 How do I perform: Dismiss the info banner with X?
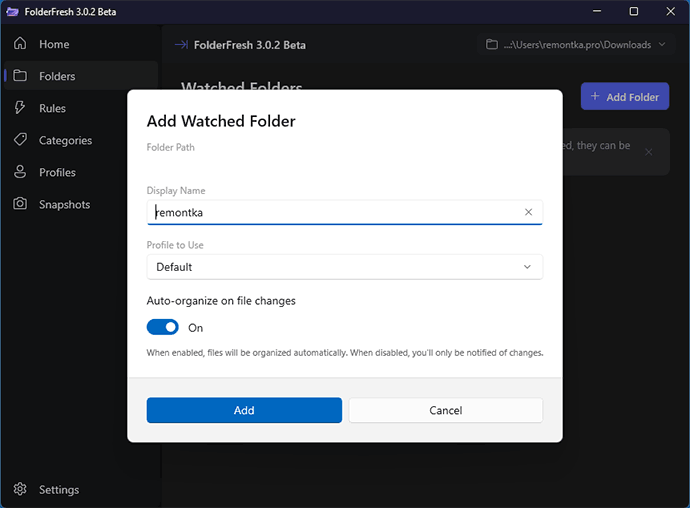pos(648,152)
